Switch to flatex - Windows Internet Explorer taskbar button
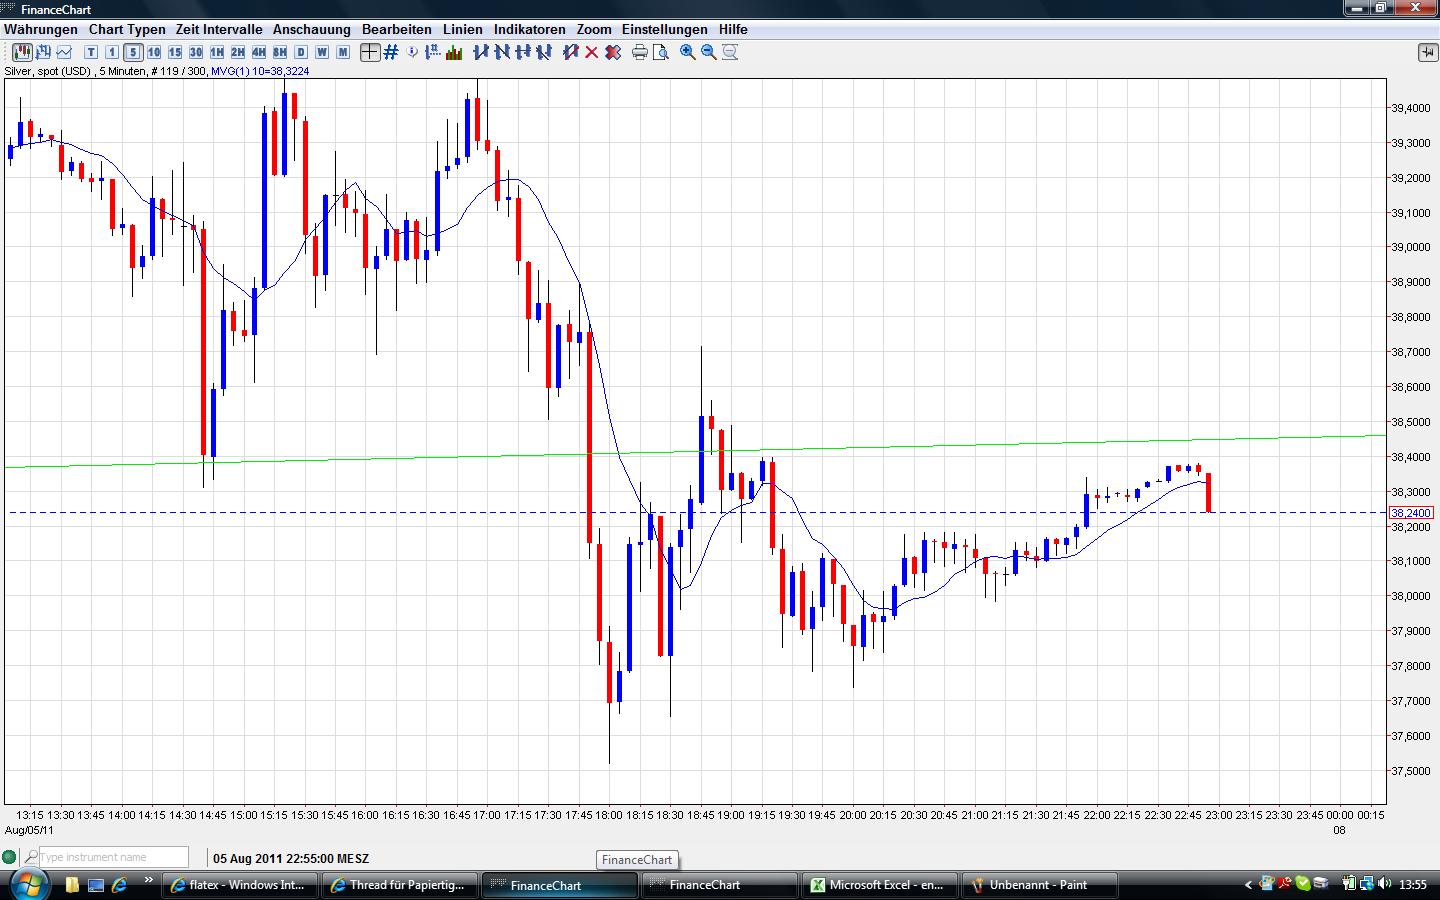 pyautogui.click(x=240, y=885)
